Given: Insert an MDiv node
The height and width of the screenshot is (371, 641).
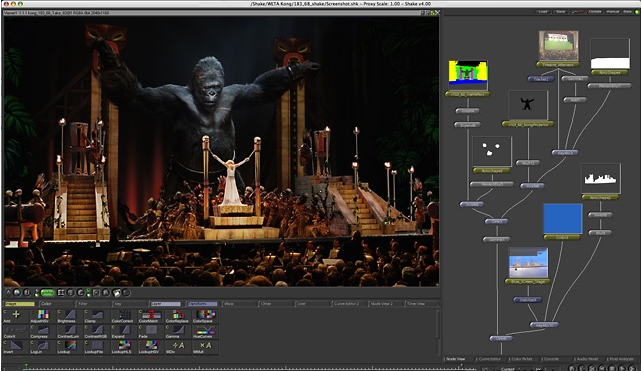Looking at the screenshot, I should tap(178, 346).
